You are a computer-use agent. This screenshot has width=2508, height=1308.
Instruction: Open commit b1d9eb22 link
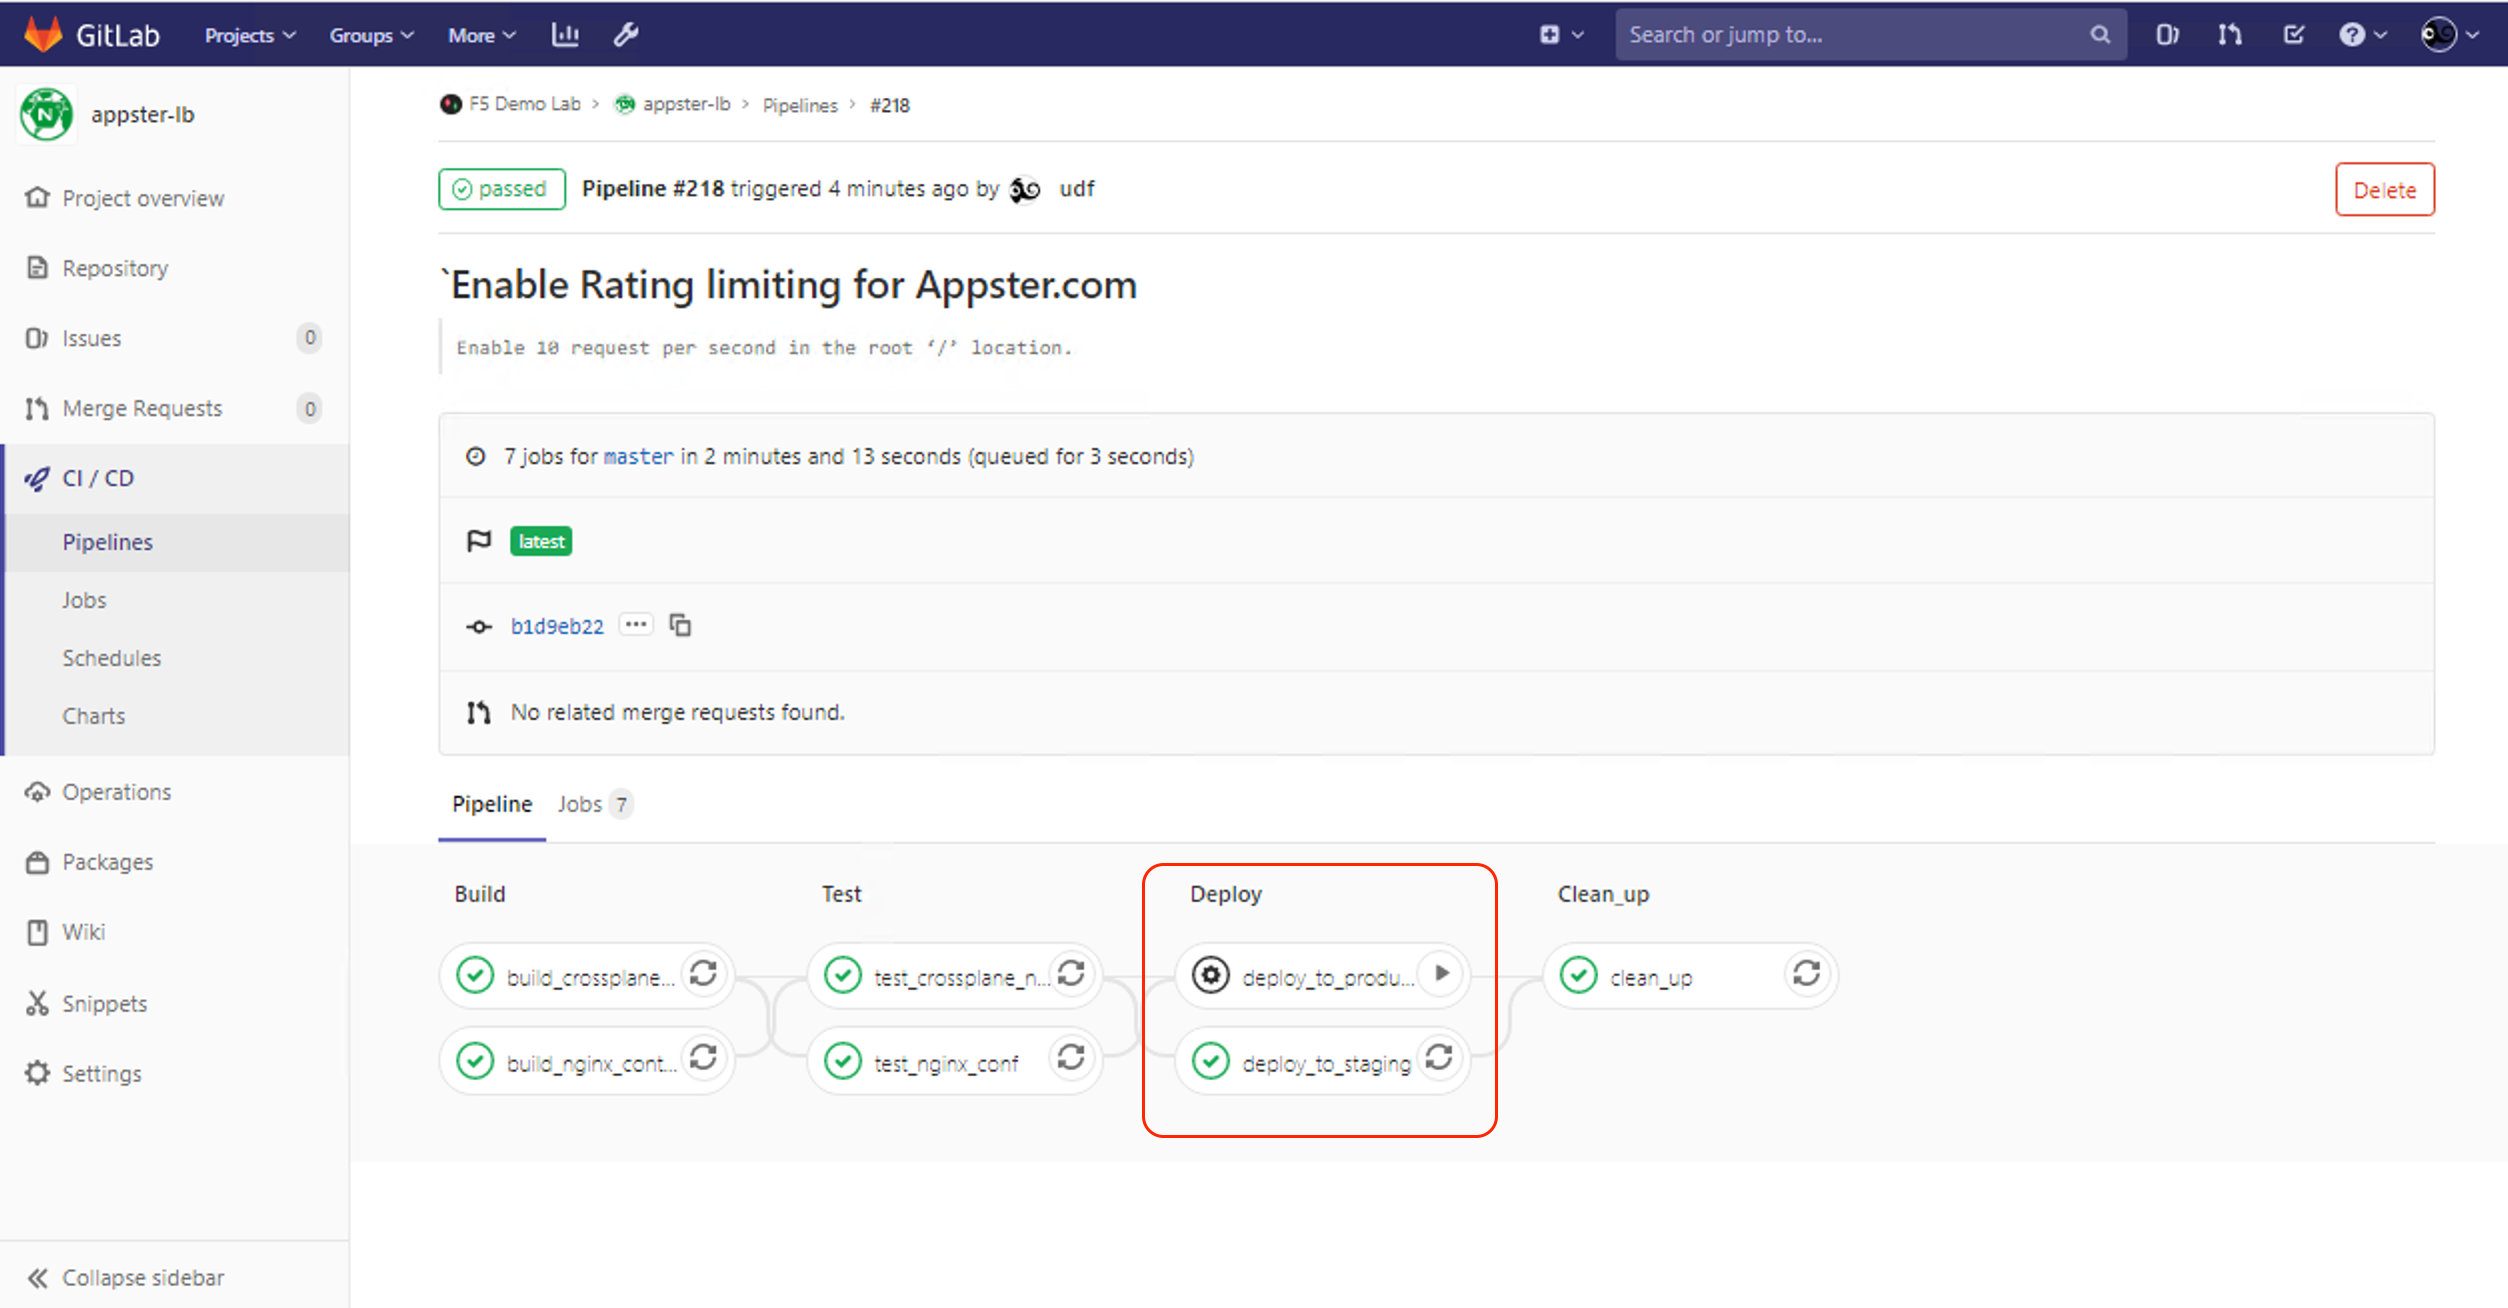[x=557, y=626]
